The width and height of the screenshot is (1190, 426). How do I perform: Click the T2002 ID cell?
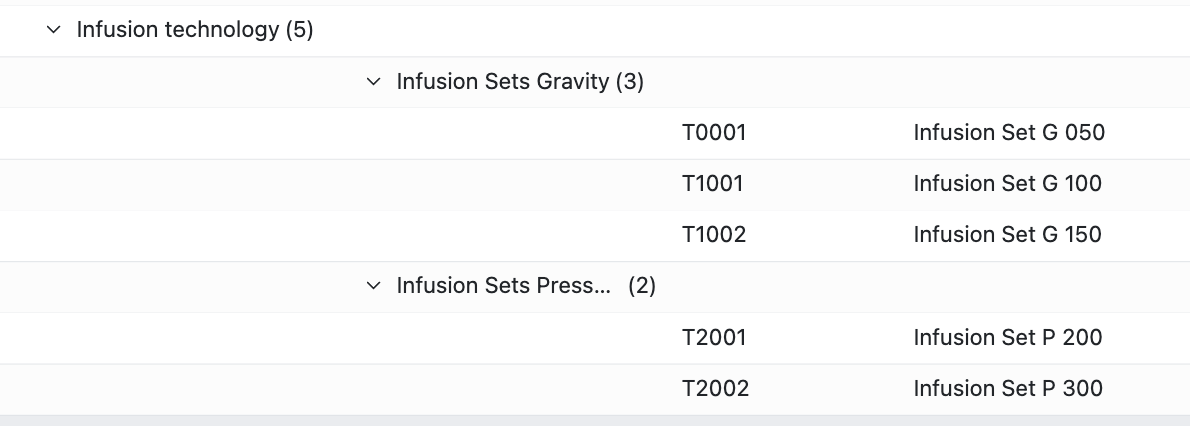(716, 389)
